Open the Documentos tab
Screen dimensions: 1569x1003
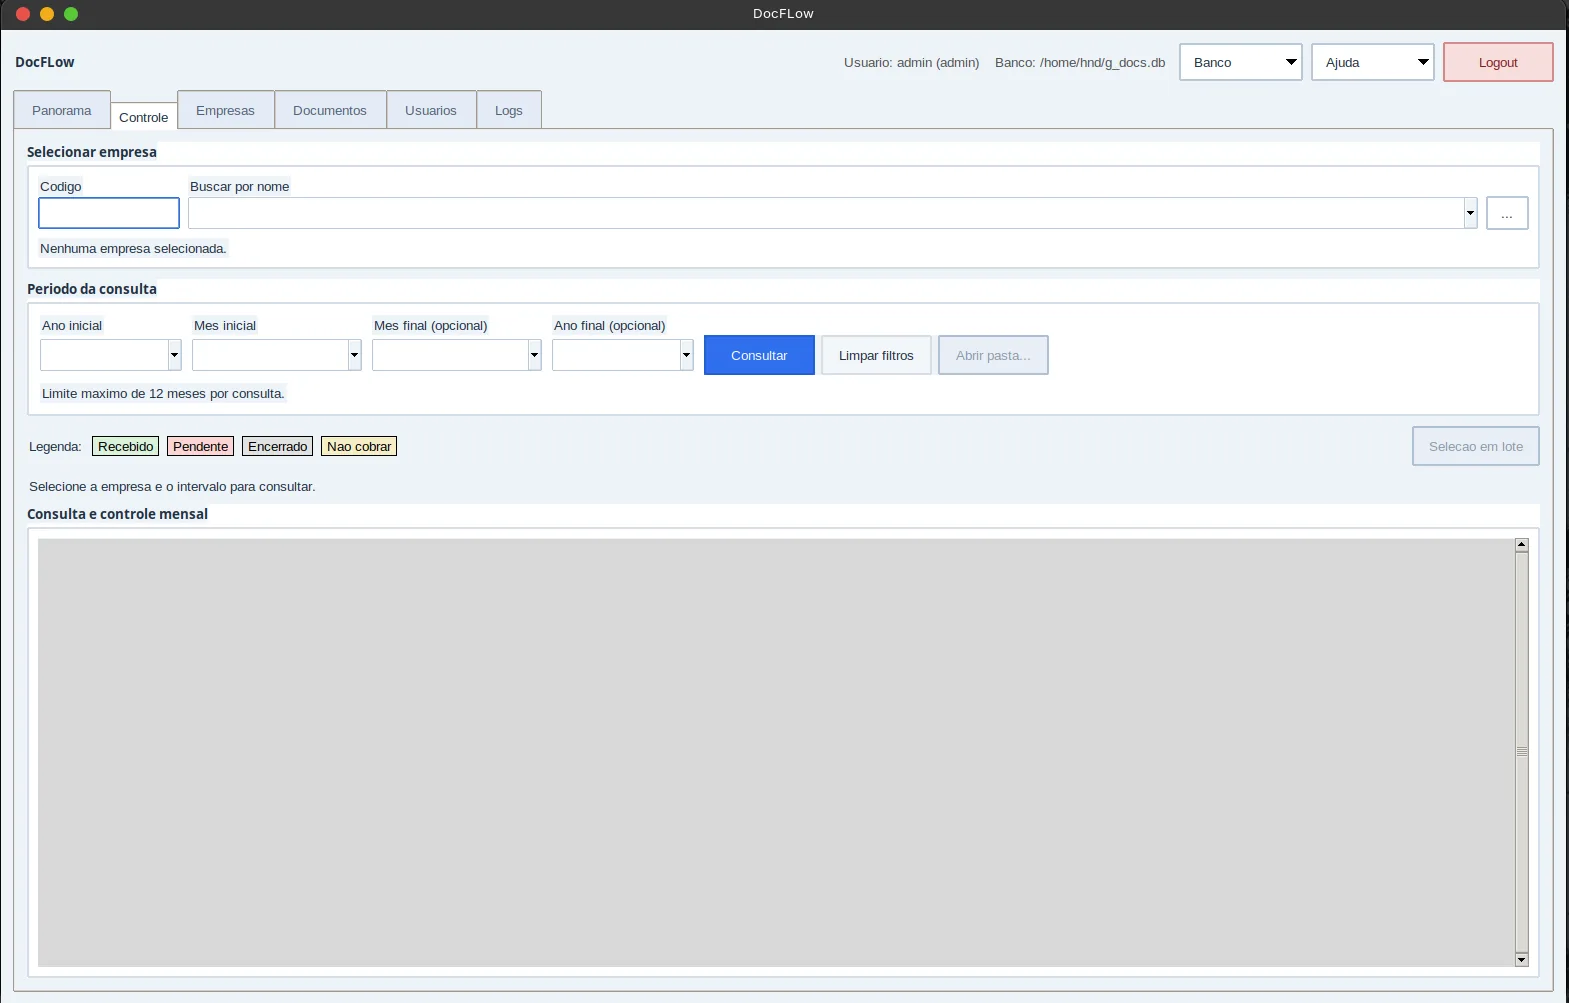pos(330,110)
